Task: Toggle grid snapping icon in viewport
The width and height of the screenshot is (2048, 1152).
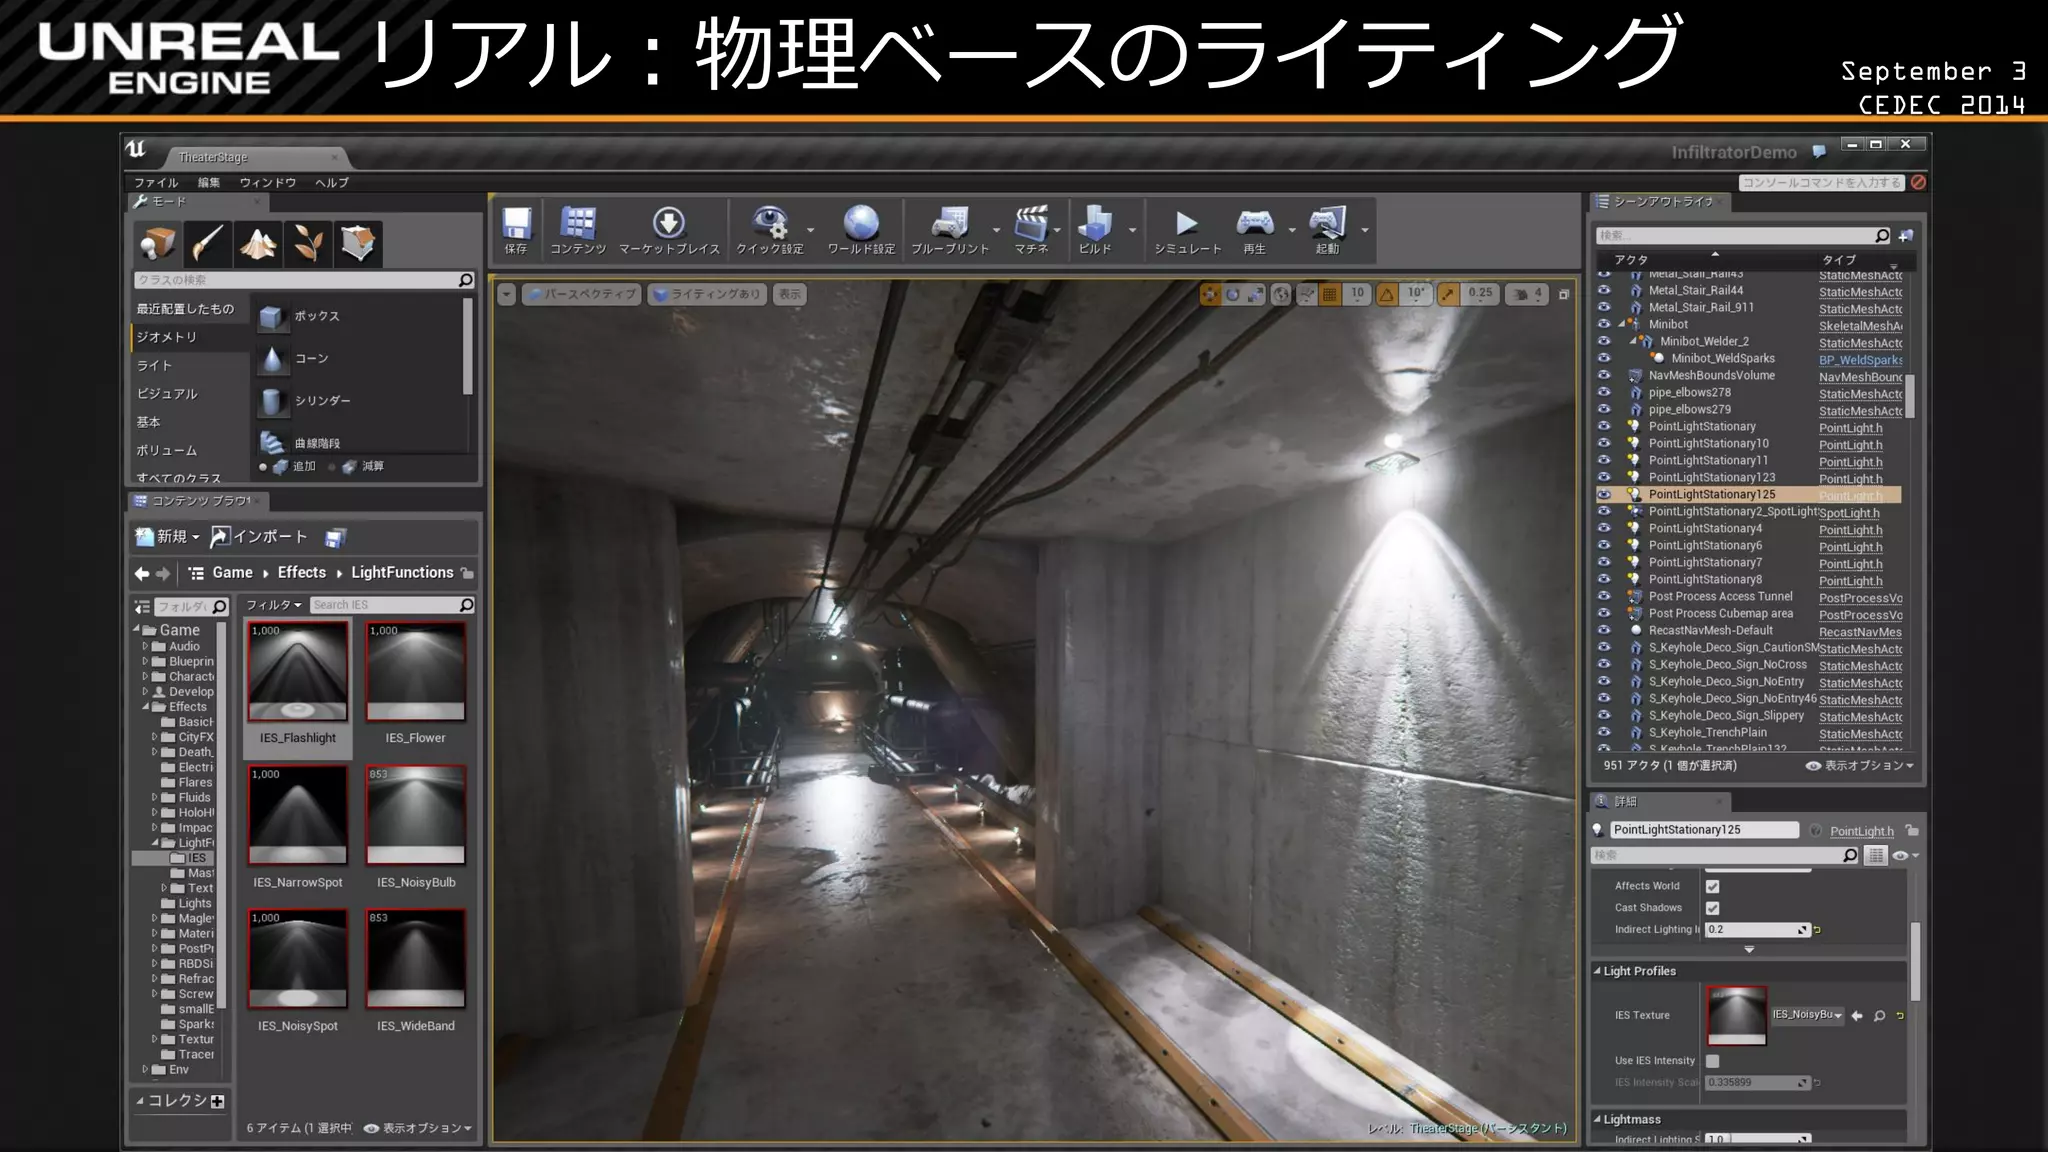Action: point(1330,294)
